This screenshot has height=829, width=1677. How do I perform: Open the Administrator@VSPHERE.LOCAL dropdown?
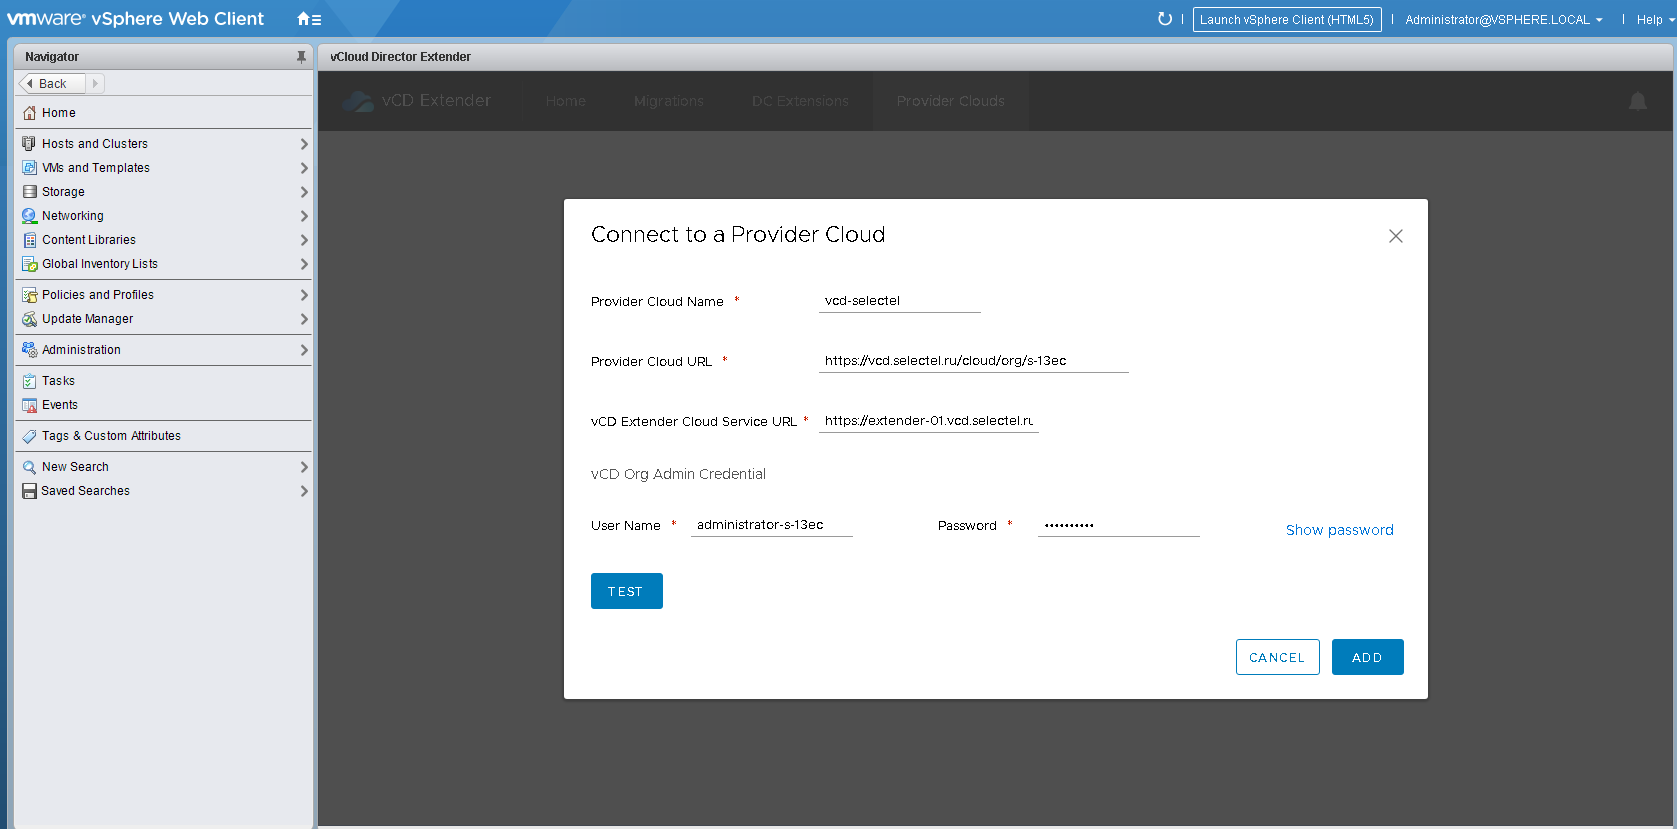point(1503,20)
